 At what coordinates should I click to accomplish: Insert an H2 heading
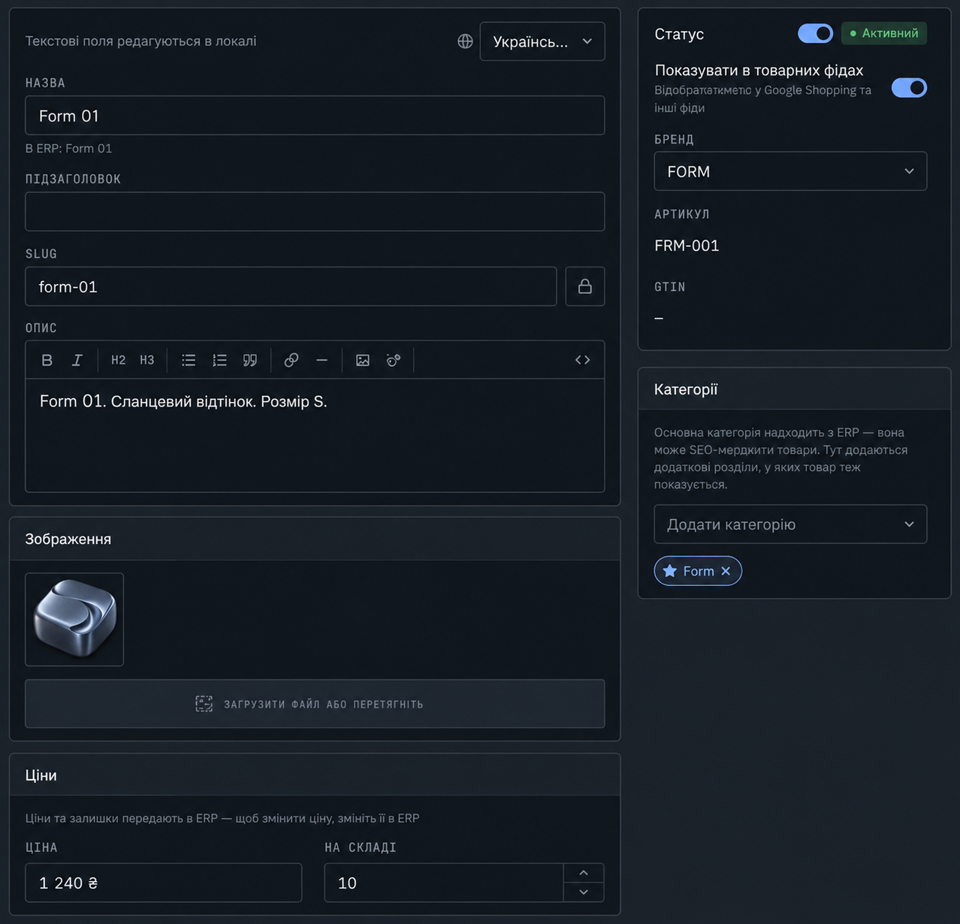pos(118,360)
